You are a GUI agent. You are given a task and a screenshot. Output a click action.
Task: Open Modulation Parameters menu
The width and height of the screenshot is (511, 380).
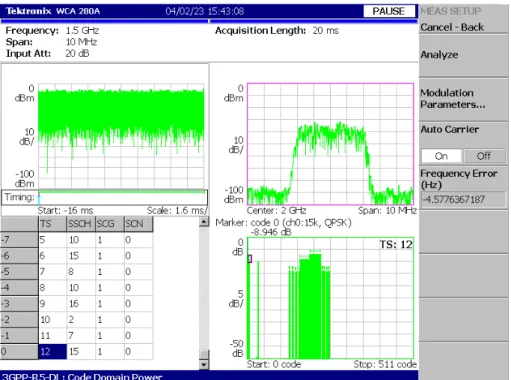[463, 99]
